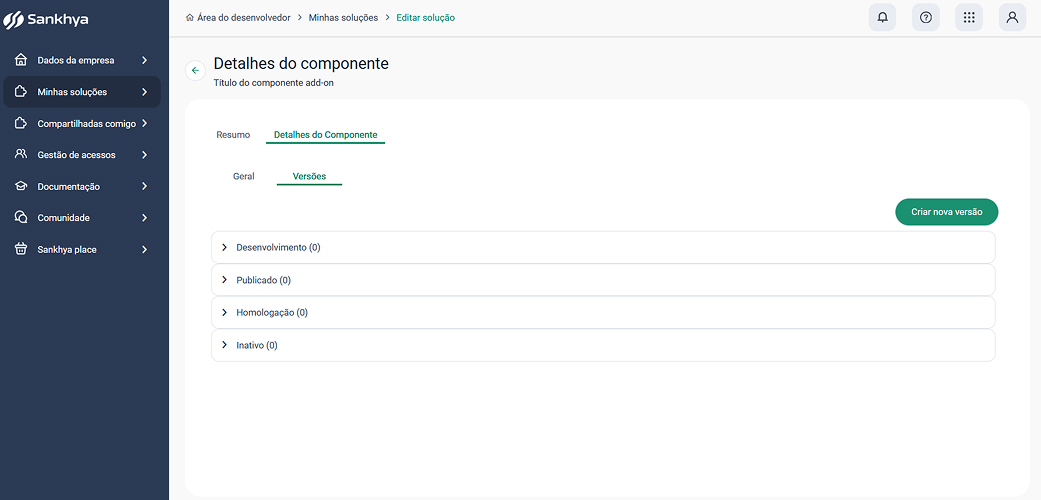Expand Documentação submenu arrow
Viewport: 1041px width, 500px height.
pos(145,187)
